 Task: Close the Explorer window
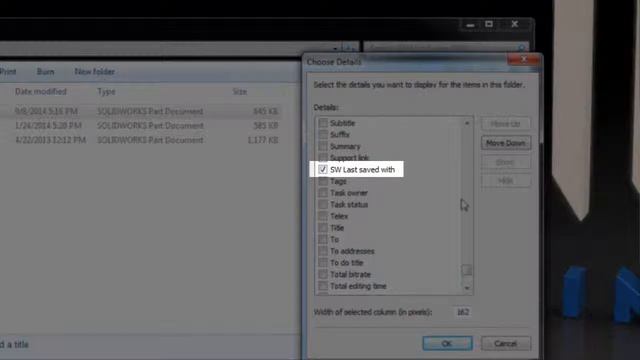point(515,24)
